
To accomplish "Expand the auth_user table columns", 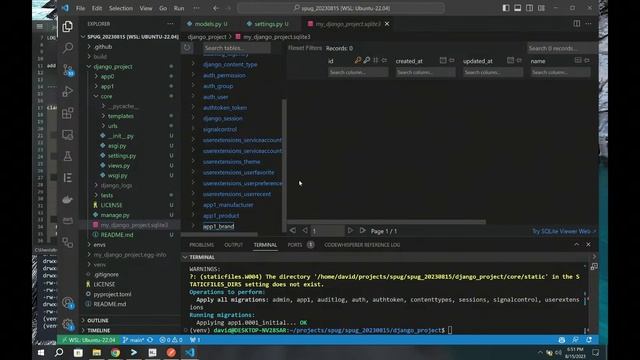I will tap(193, 97).
